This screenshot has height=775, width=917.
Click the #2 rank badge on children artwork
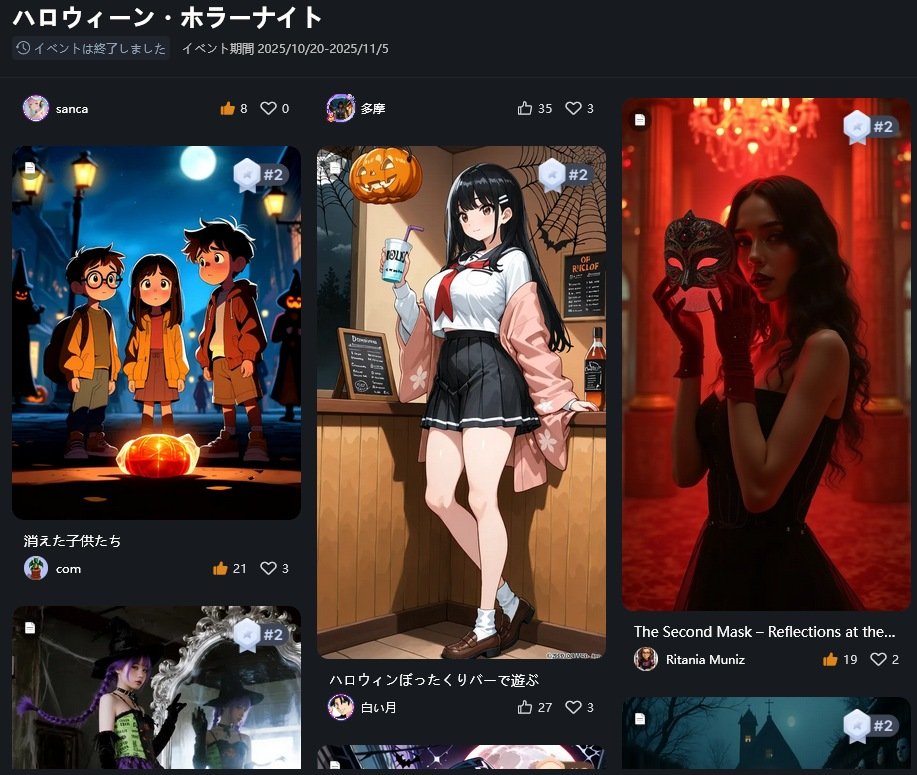[x=260, y=175]
